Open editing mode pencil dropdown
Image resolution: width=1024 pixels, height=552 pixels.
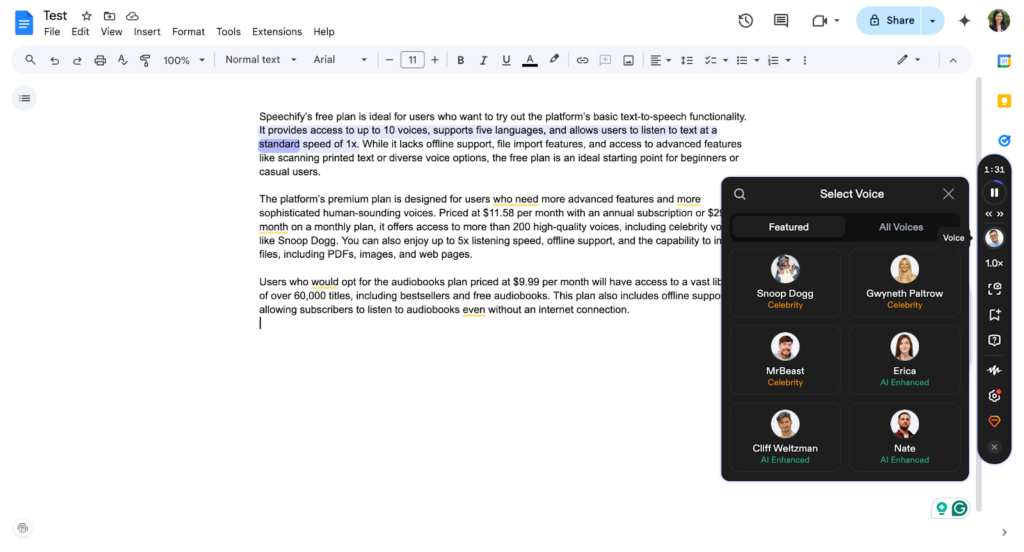pyautogui.click(x=908, y=59)
